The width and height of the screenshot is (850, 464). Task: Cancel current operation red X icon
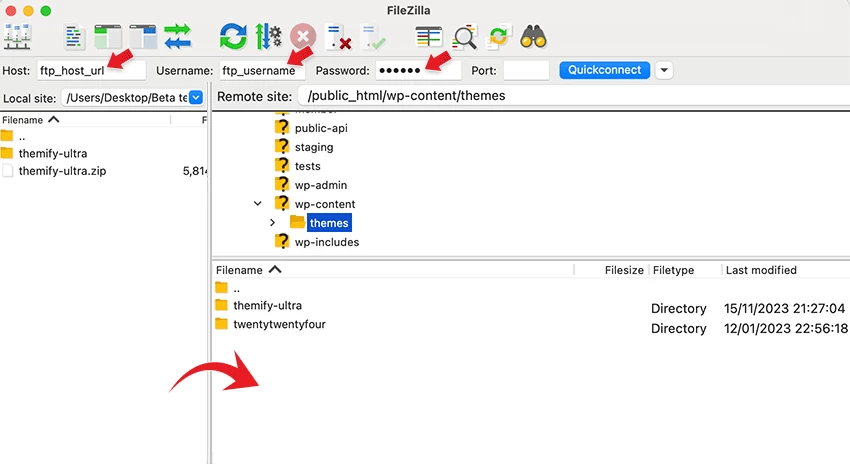302,37
